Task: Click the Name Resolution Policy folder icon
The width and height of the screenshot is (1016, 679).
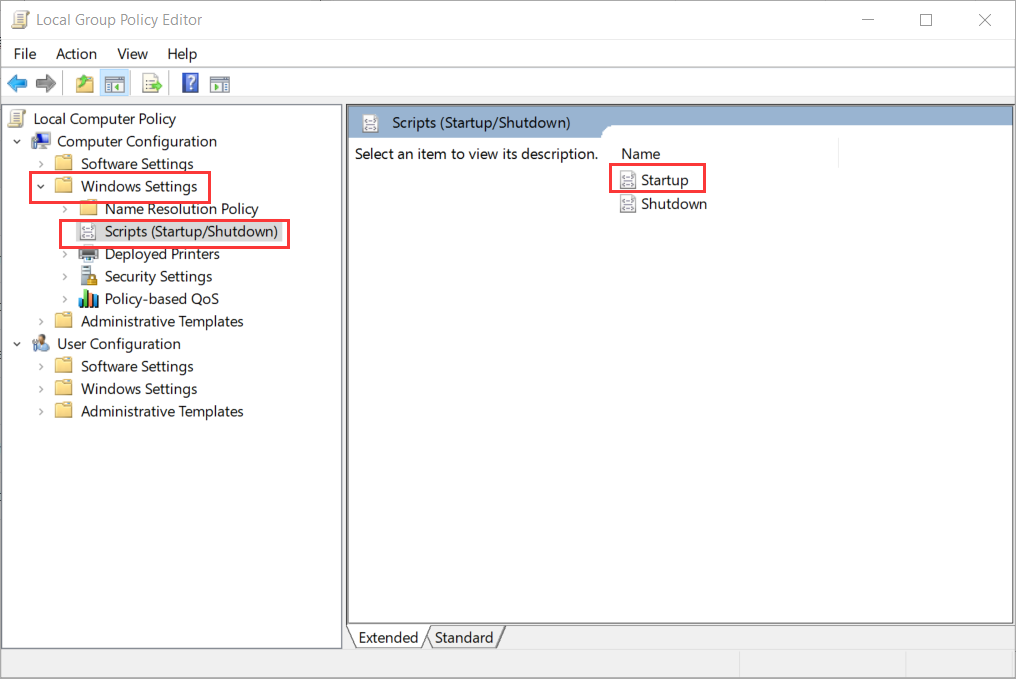Action: (x=88, y=209)
